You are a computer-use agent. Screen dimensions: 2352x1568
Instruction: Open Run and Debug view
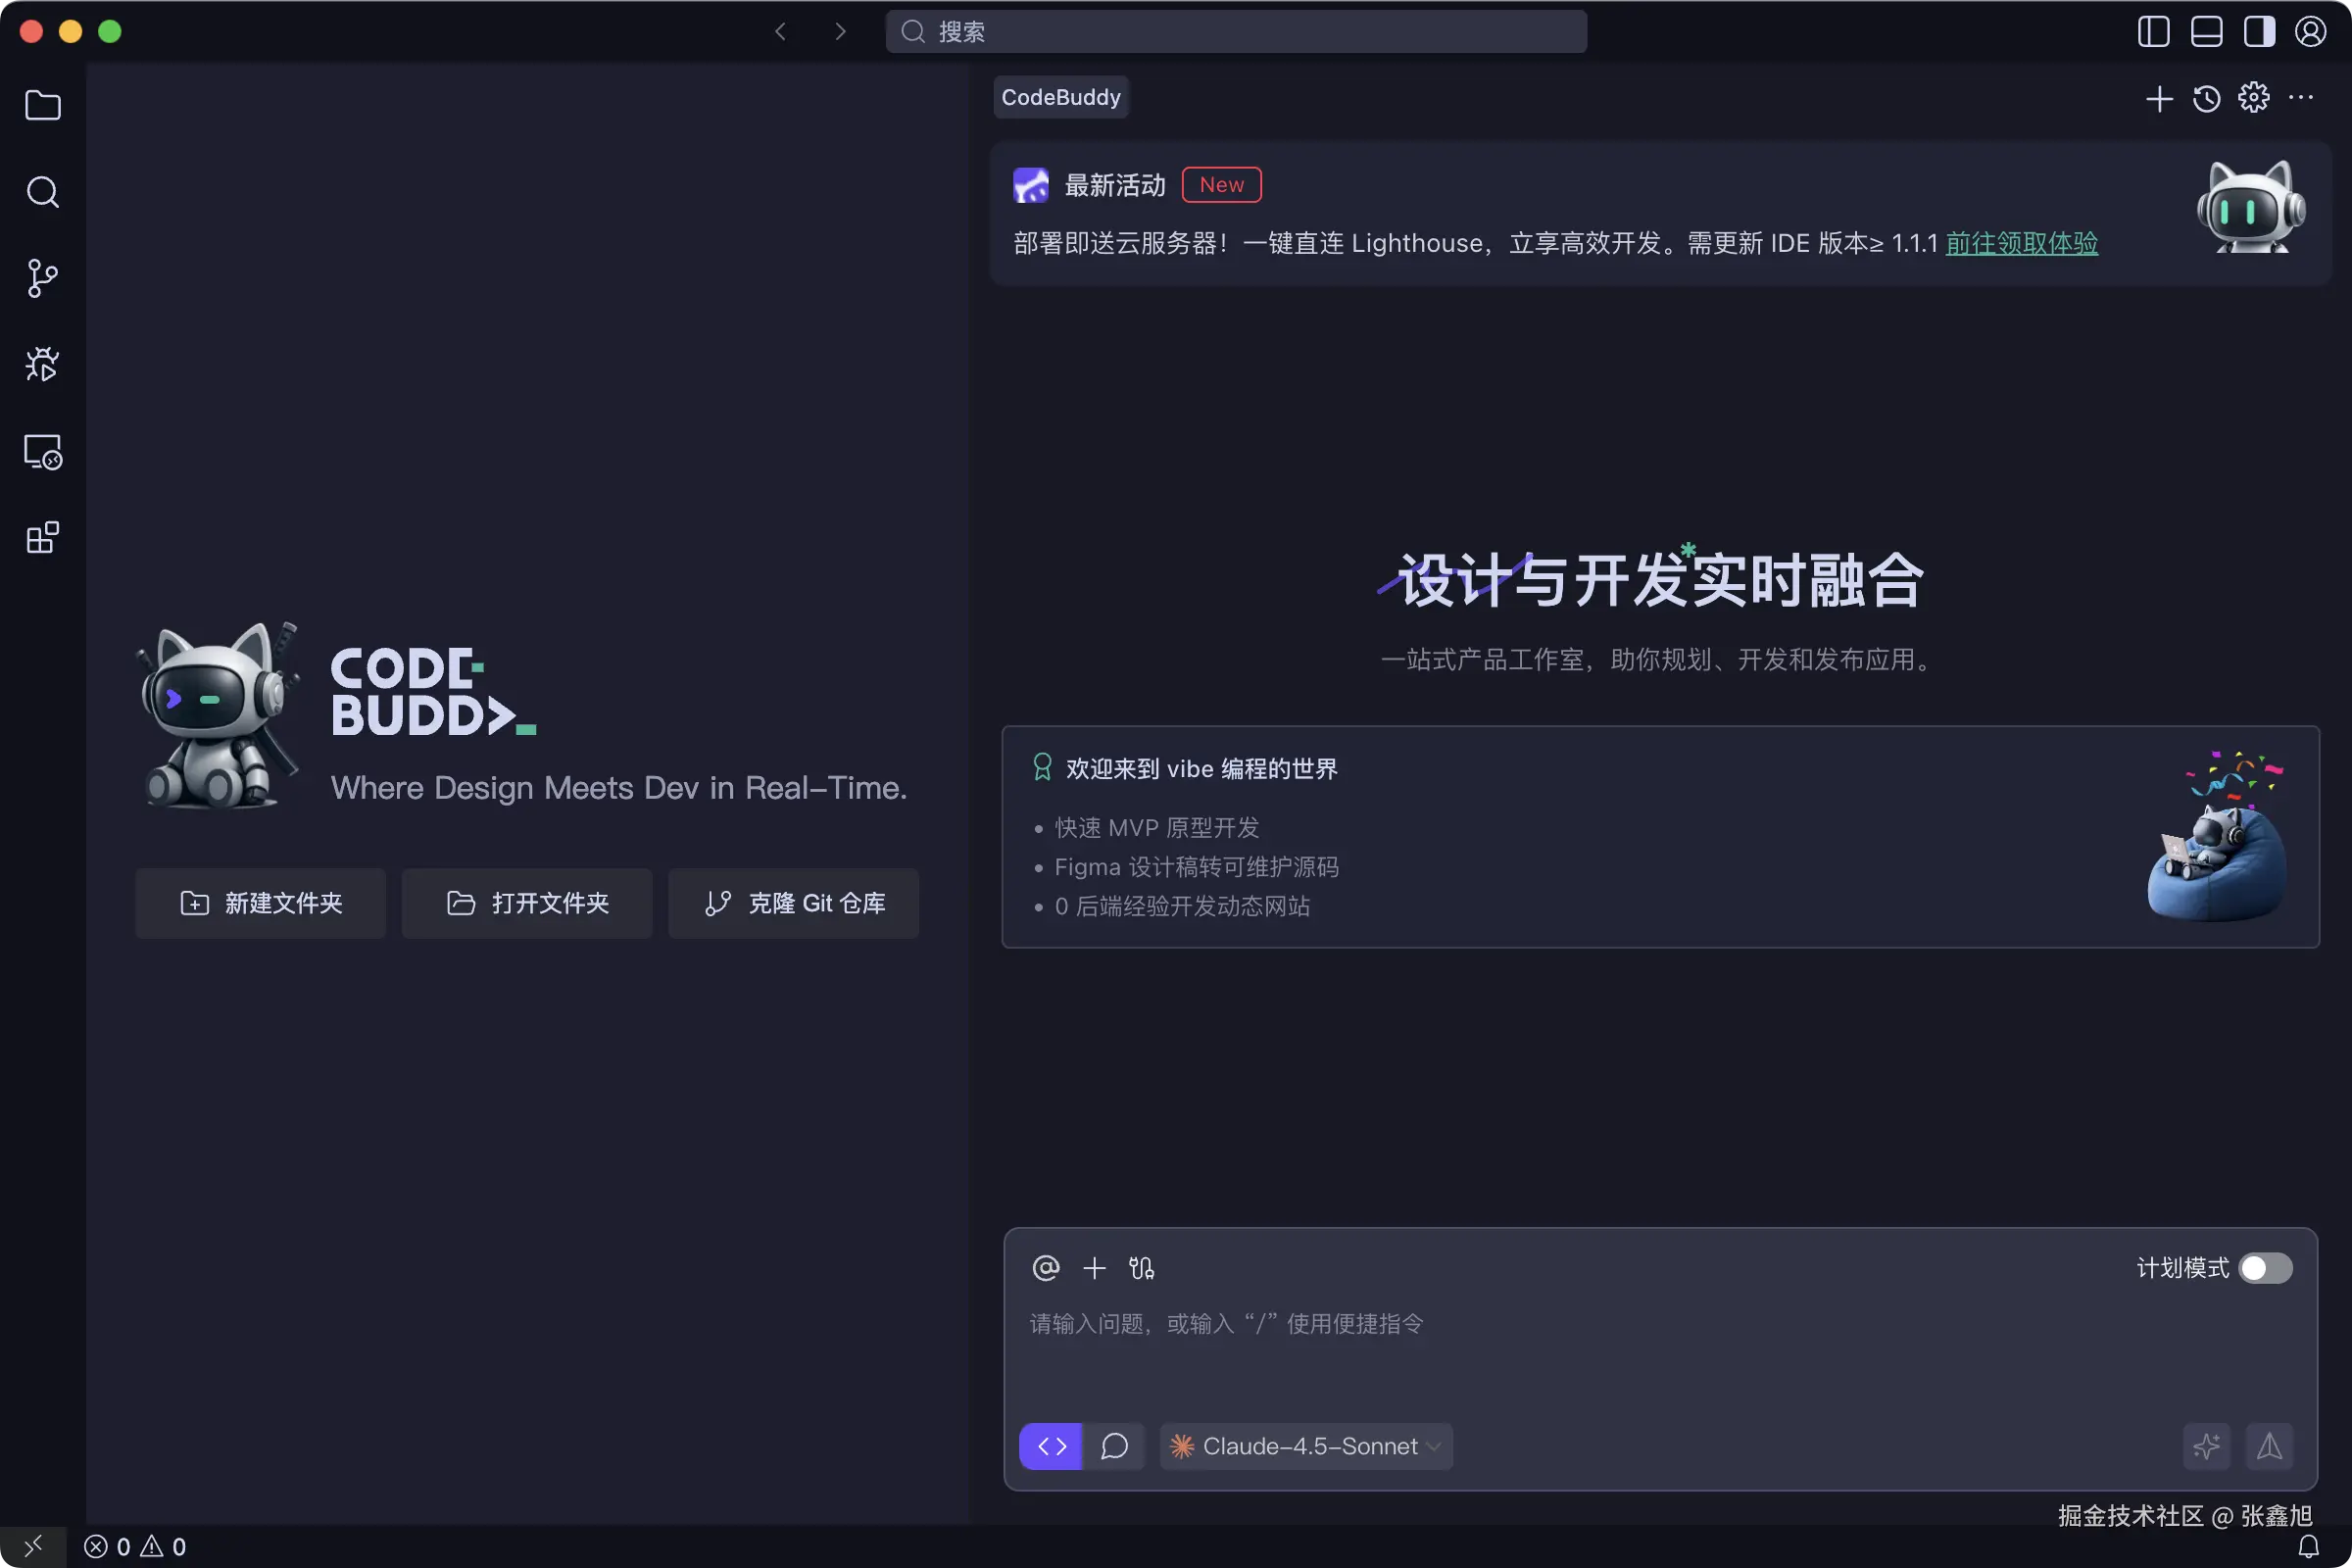click(43, 364)
